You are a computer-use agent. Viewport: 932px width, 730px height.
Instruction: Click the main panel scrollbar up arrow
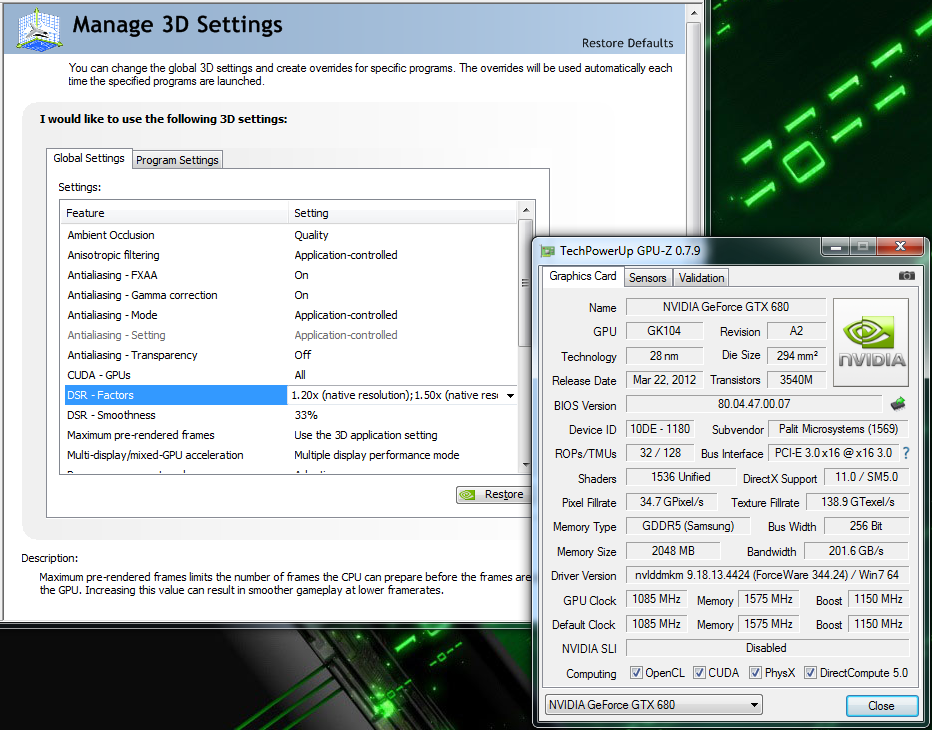pos(693,12)
